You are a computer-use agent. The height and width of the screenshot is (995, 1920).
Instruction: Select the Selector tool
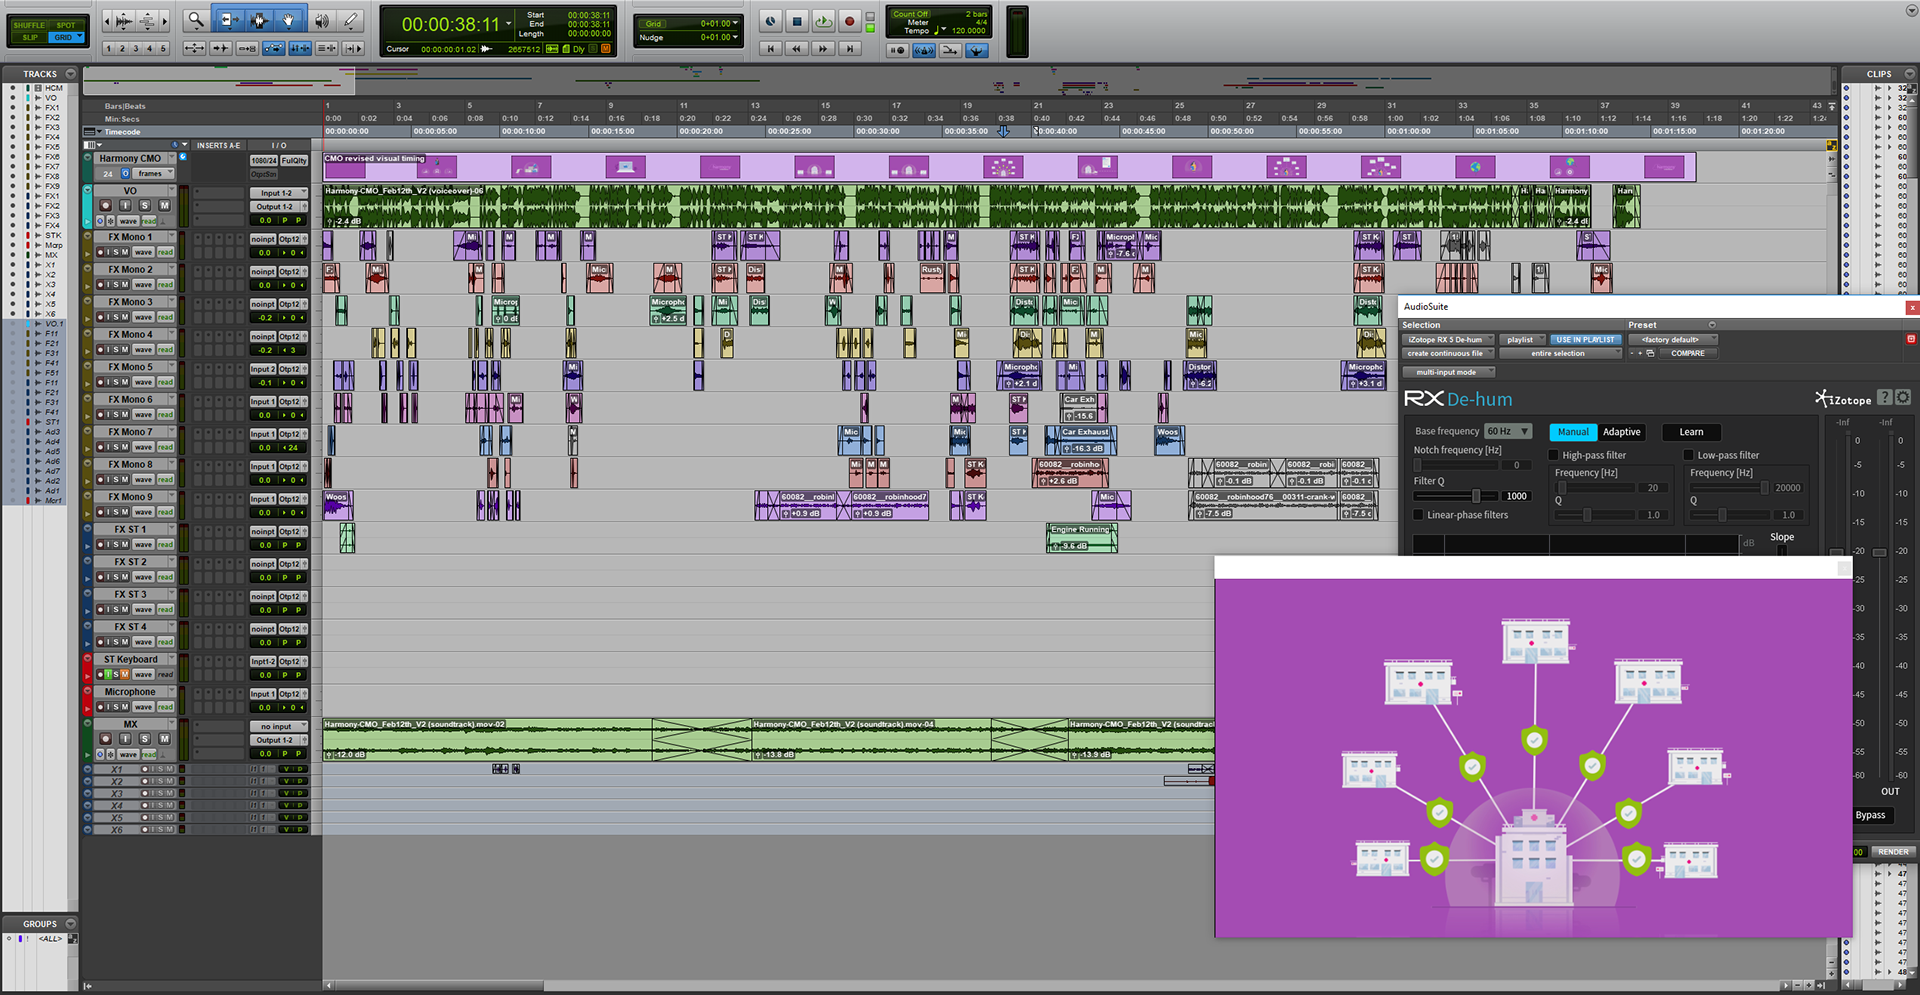pyautogui.click(x=259, y=20)
